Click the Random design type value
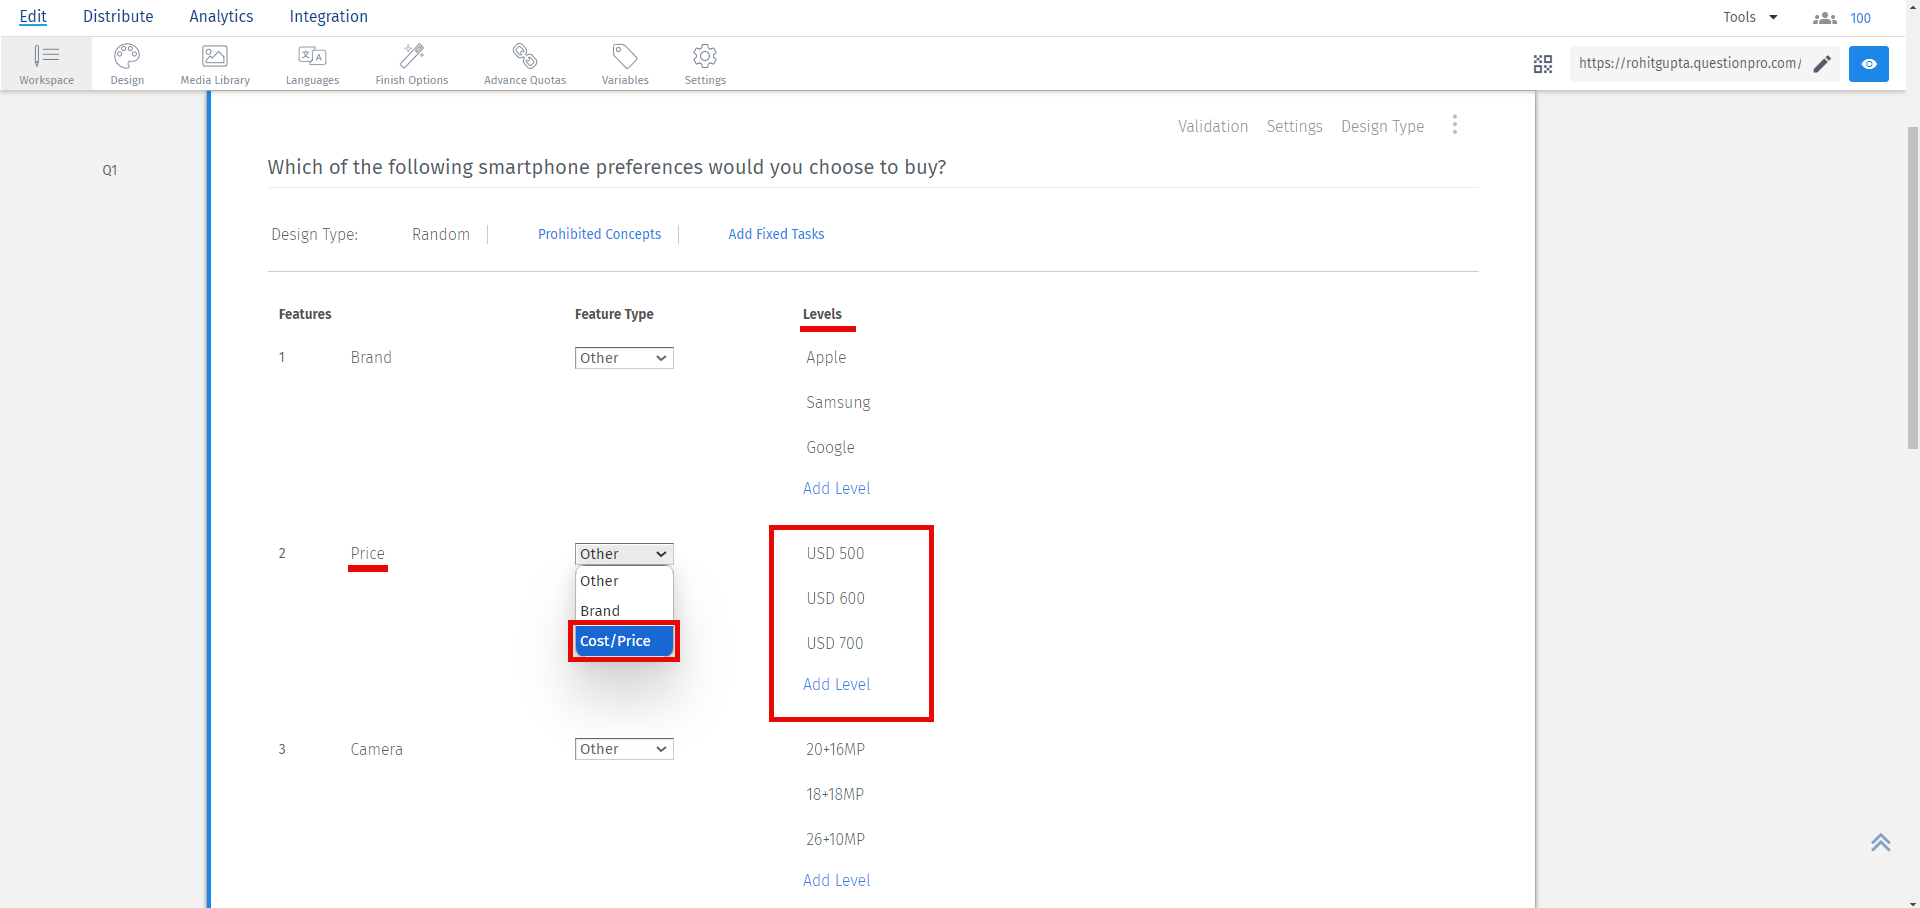This screenshot has height=908, width=1920. click(441, 234)
